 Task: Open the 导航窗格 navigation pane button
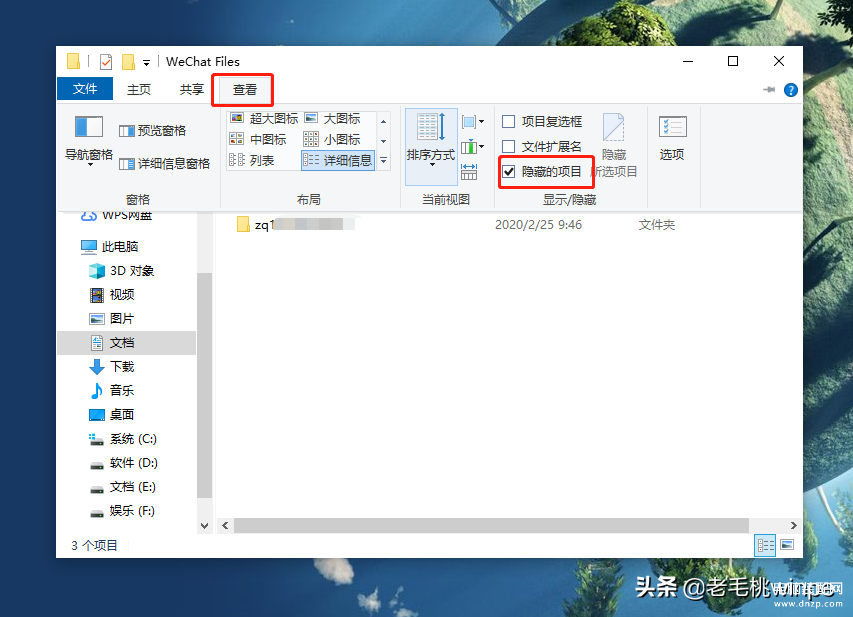click(89, 139)
